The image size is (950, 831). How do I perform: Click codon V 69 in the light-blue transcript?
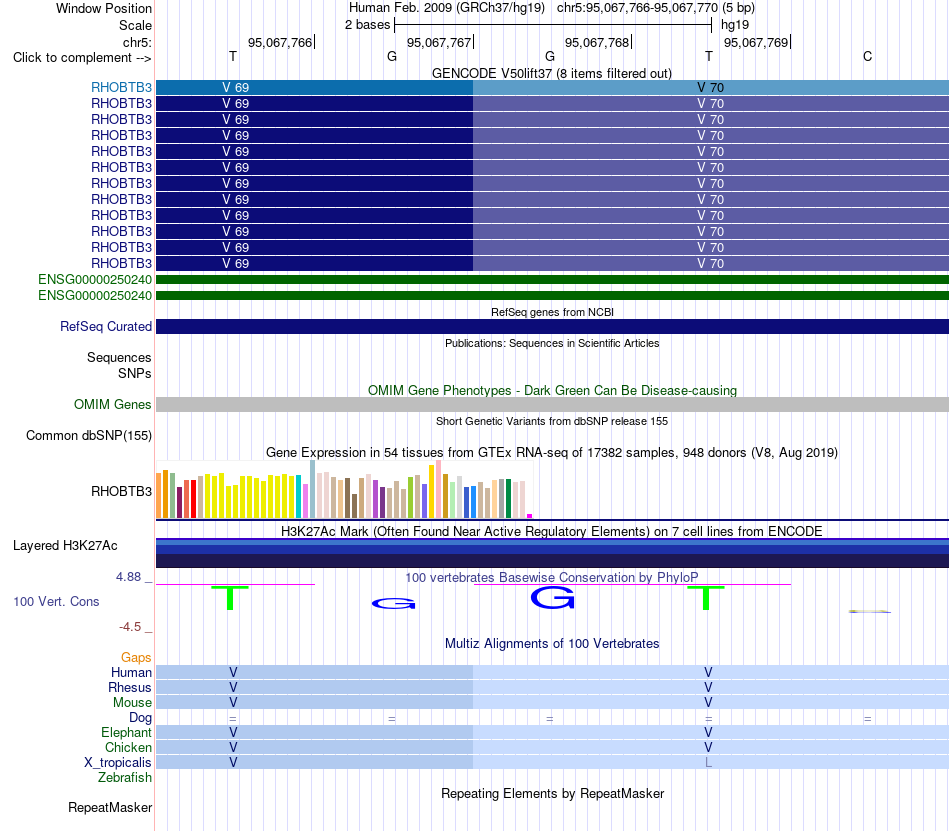point(235,87)
